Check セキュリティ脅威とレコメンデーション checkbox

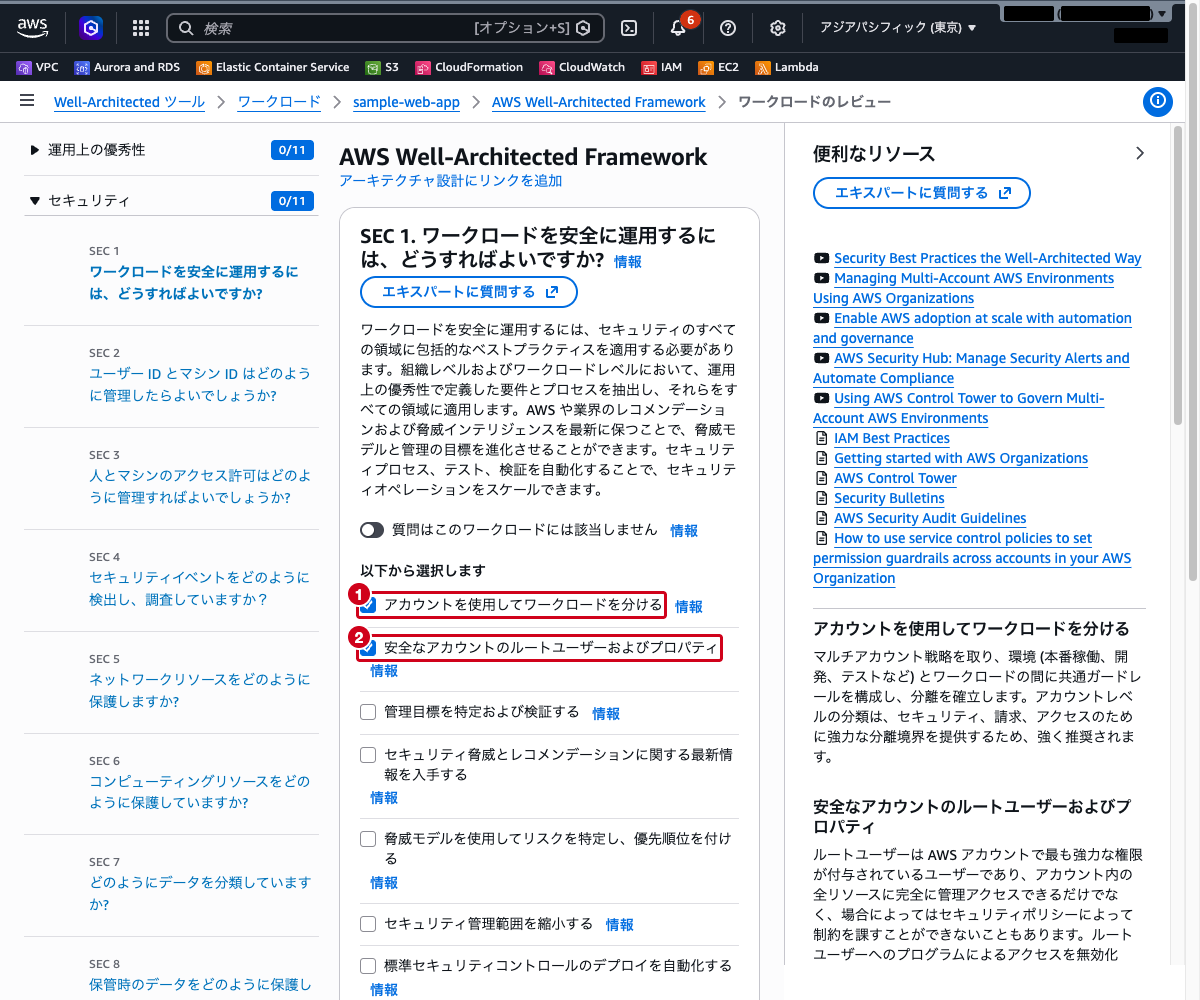[368, 755]
